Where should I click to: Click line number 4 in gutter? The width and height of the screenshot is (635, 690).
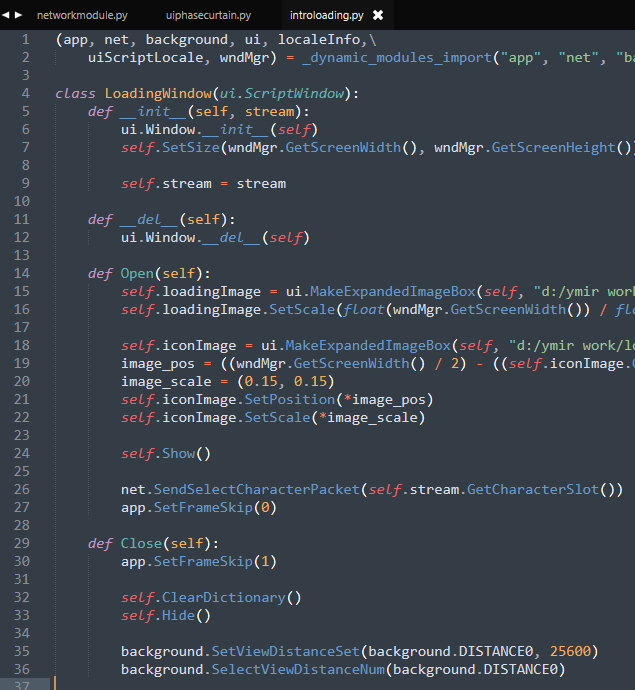point(26,93)
